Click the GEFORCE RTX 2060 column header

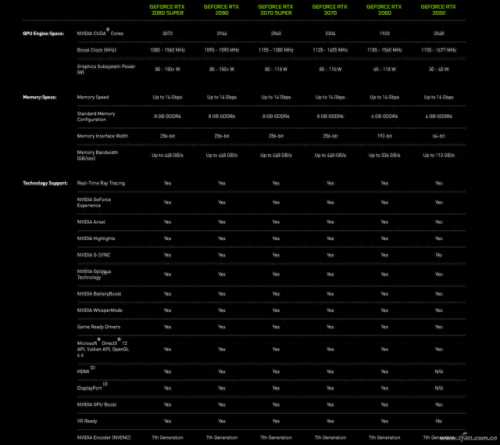(x=384, y=10)
